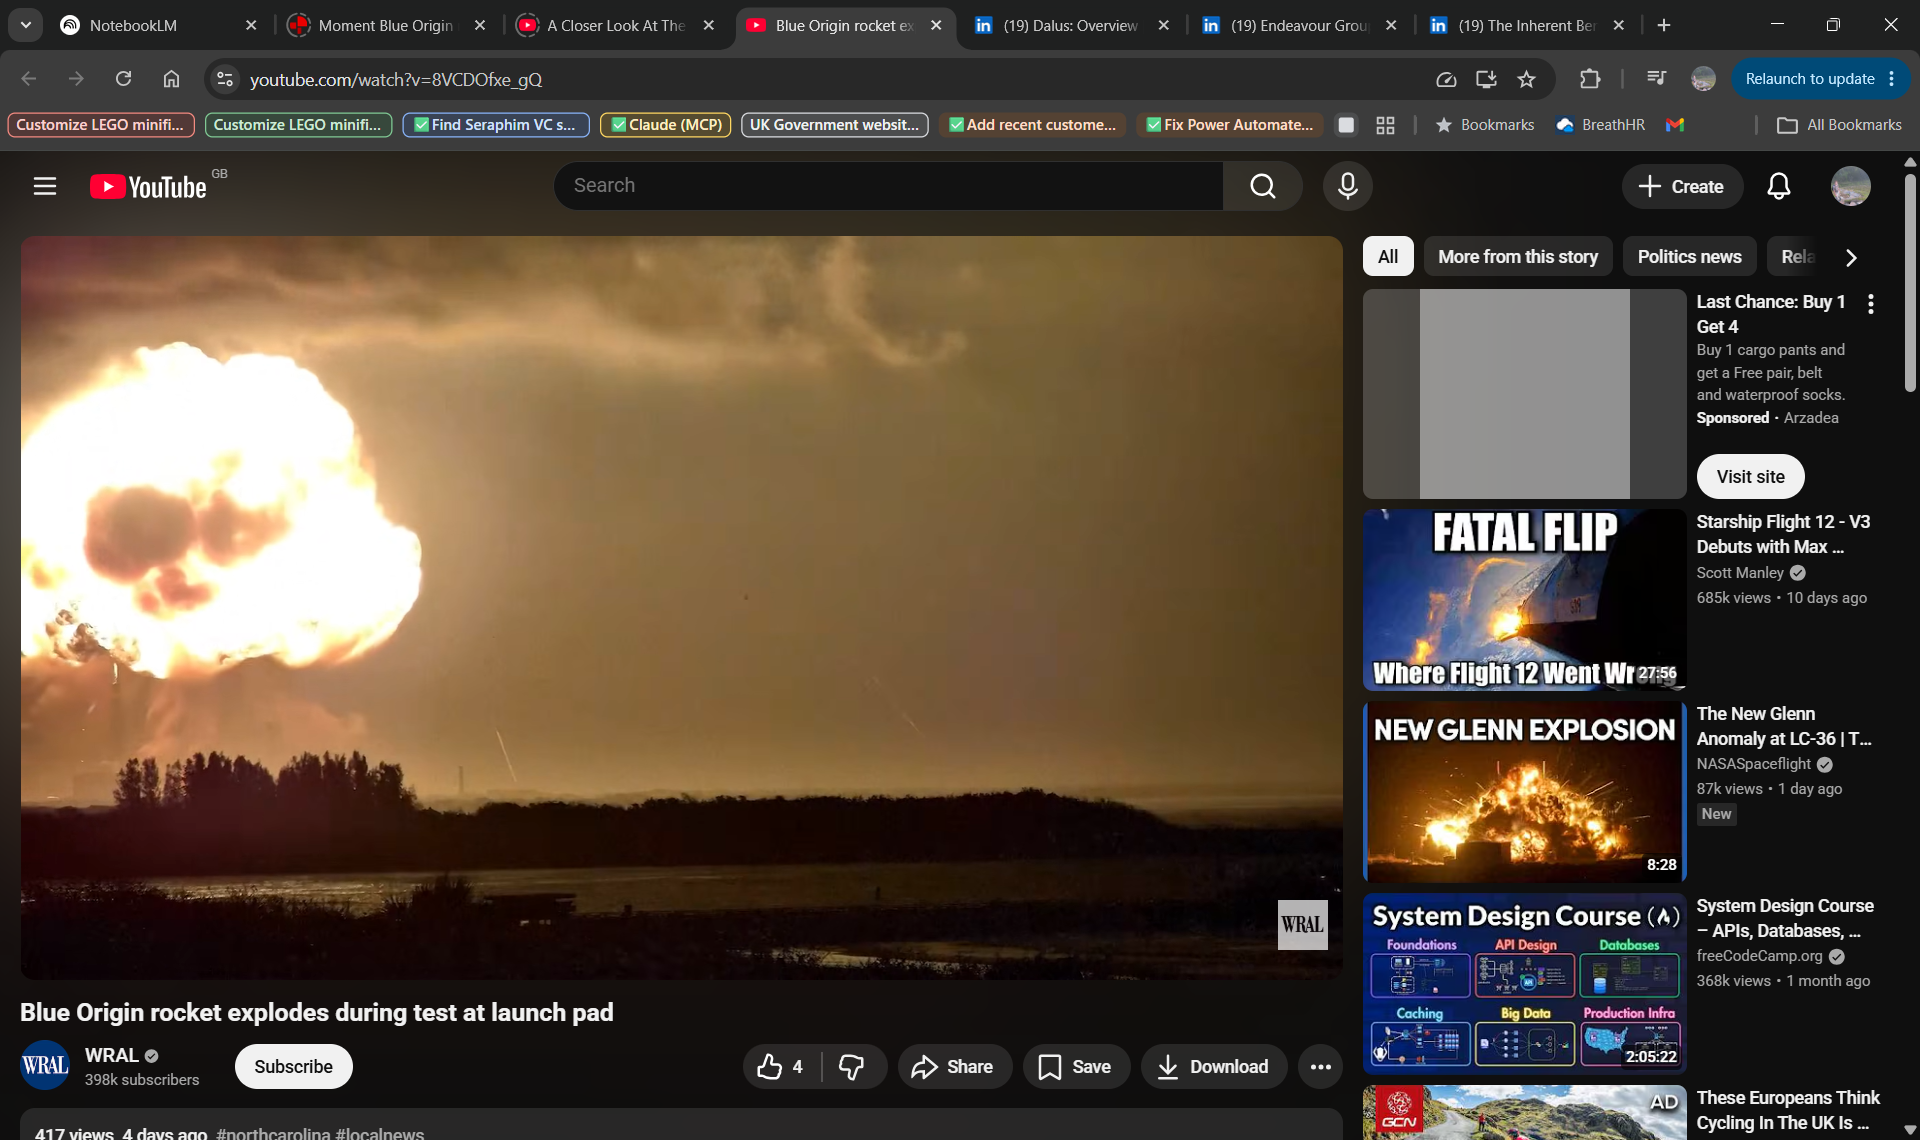
Task: Open the WRAL channel avatar
Action: click(45, 1066)
